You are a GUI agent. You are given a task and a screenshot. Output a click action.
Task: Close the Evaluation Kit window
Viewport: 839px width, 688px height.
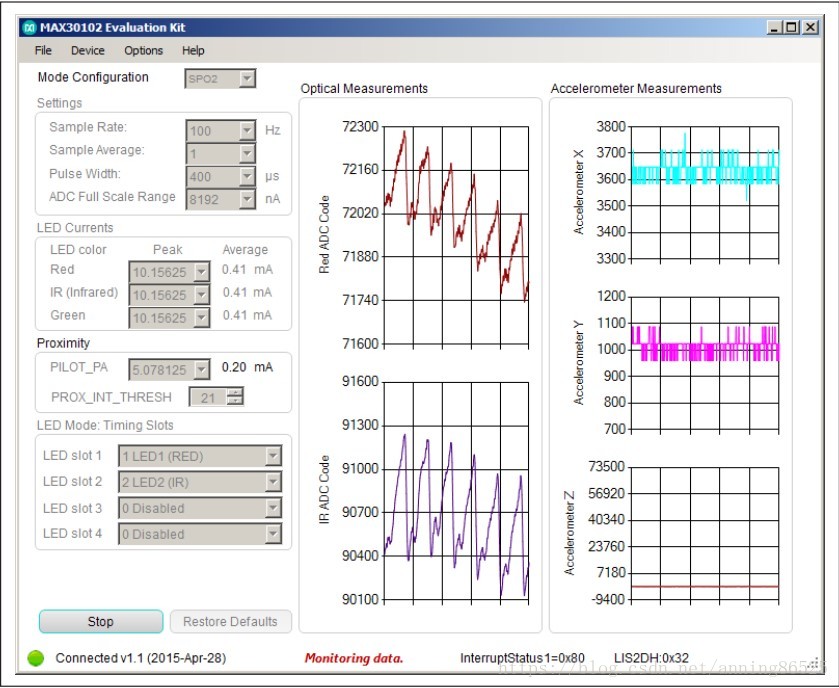(811, 27)
